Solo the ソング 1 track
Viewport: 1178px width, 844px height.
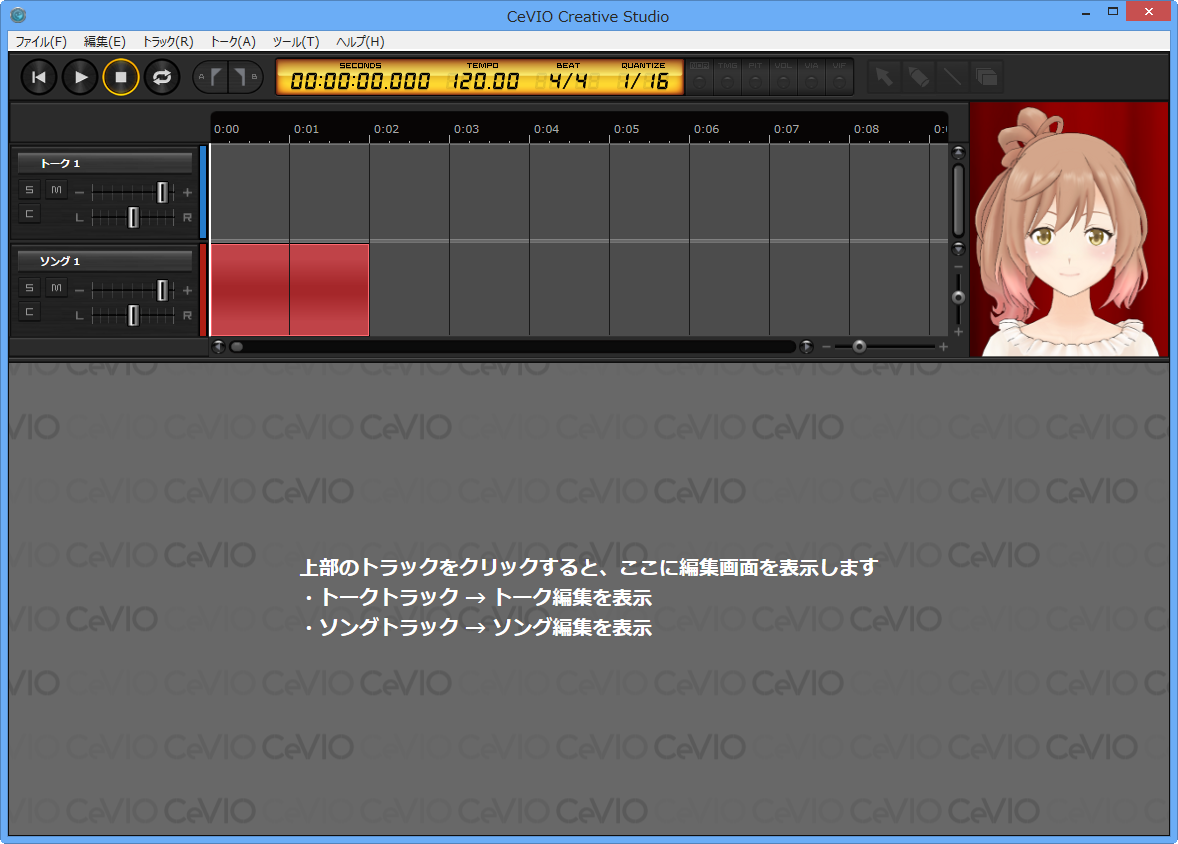(29, 288)
